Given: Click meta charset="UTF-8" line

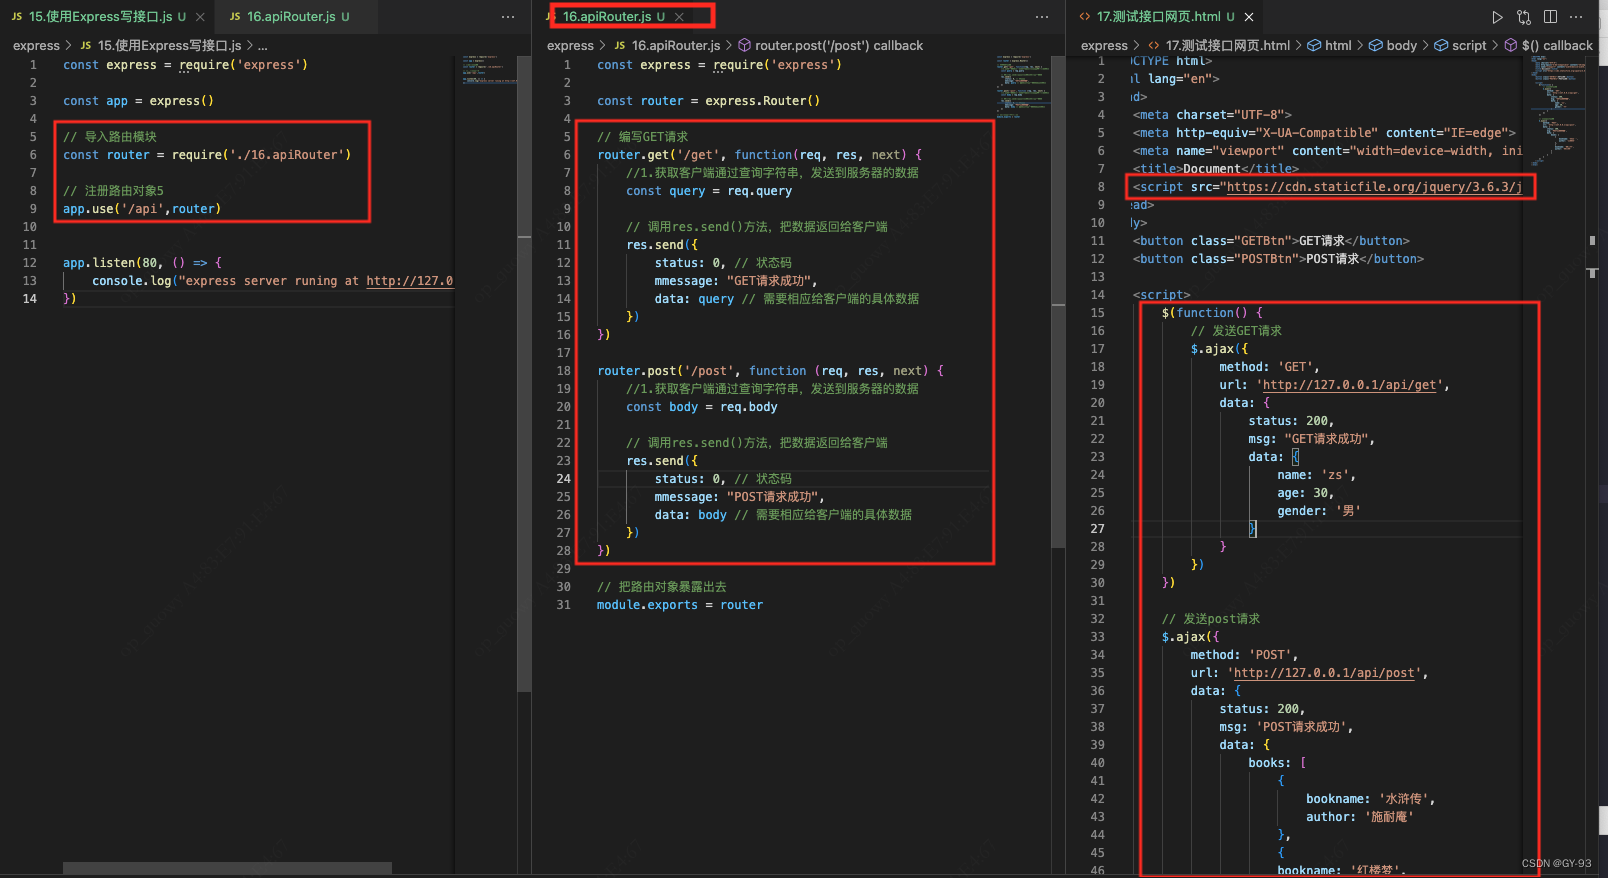Looking at the screenshot, I should click(x=1212, y=115).
